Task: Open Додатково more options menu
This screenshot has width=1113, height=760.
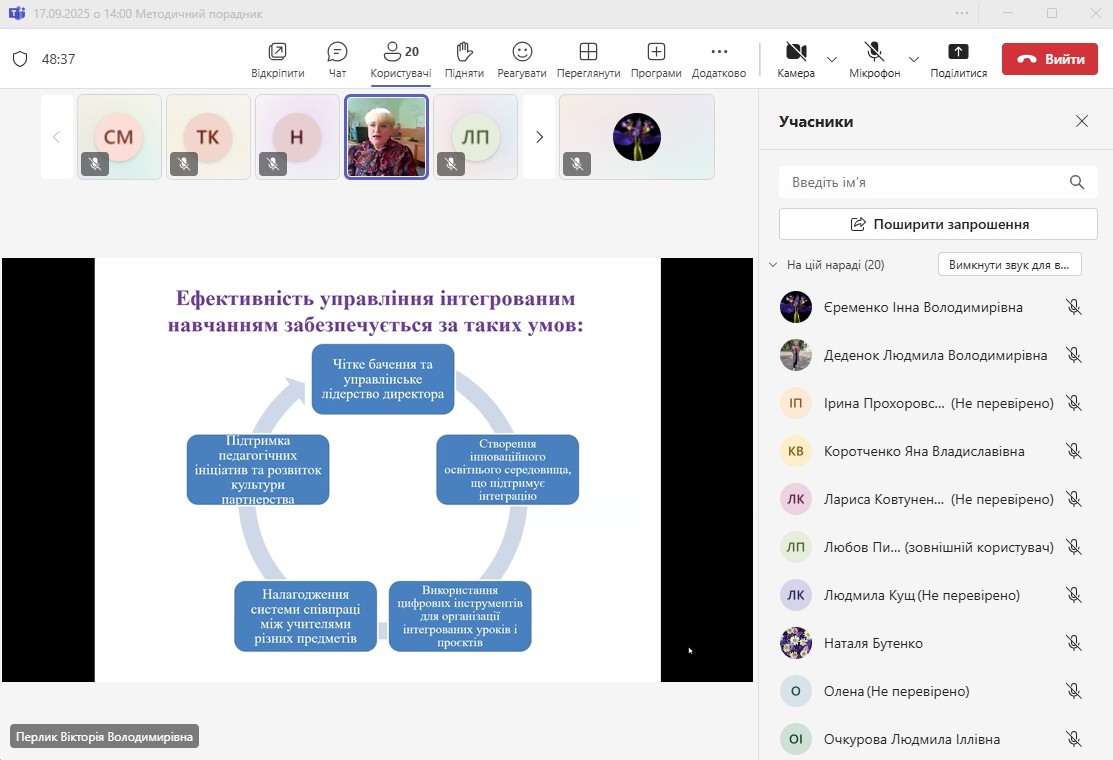Action: click(x=719, y=60)
